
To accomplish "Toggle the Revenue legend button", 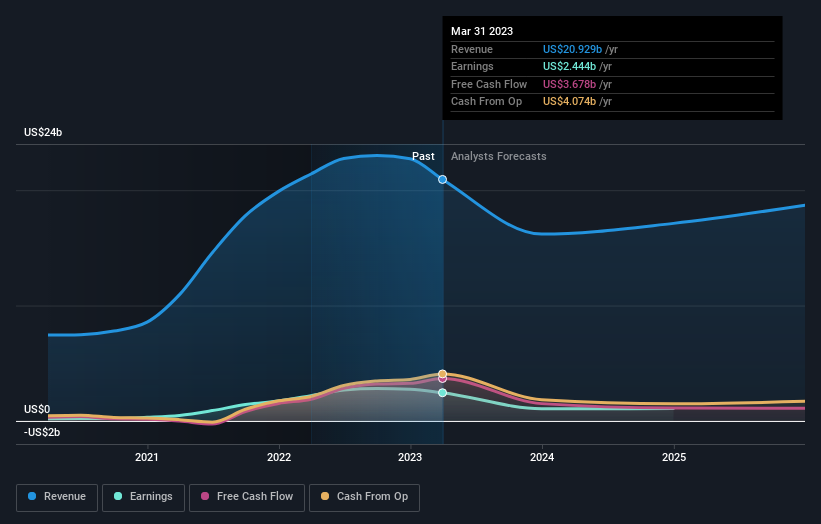I will tap(57, 497).
